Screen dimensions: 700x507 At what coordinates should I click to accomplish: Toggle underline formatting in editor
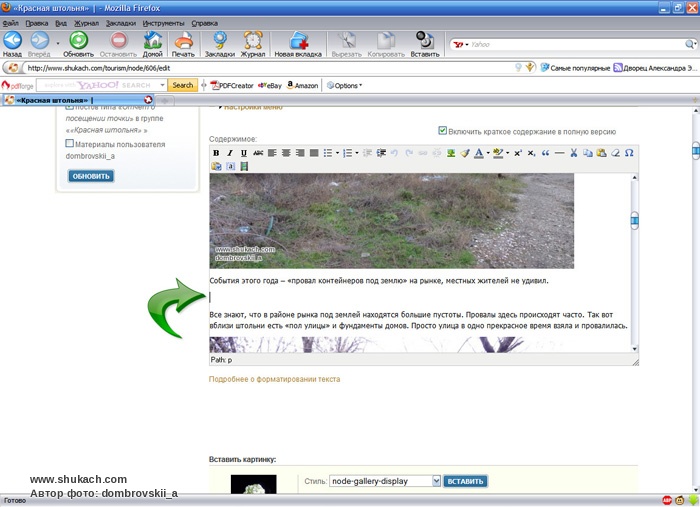[x=244, y=153]
